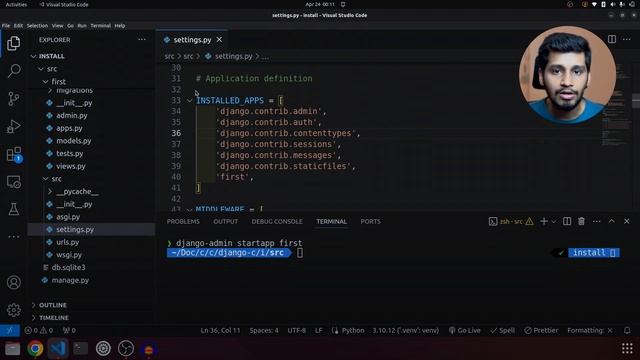Viewport: 640px width, 360px height.
Task: Show errors and warnings count
Action: 39,330
